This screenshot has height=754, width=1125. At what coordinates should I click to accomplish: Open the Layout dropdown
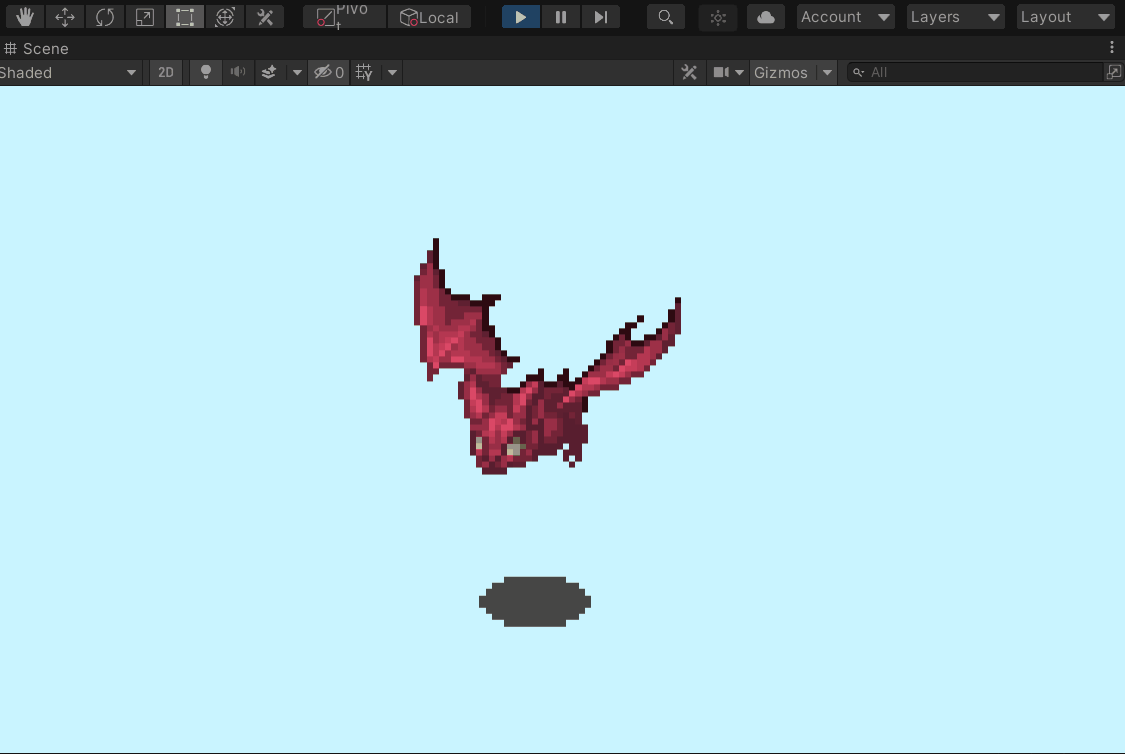[1065, 17]
